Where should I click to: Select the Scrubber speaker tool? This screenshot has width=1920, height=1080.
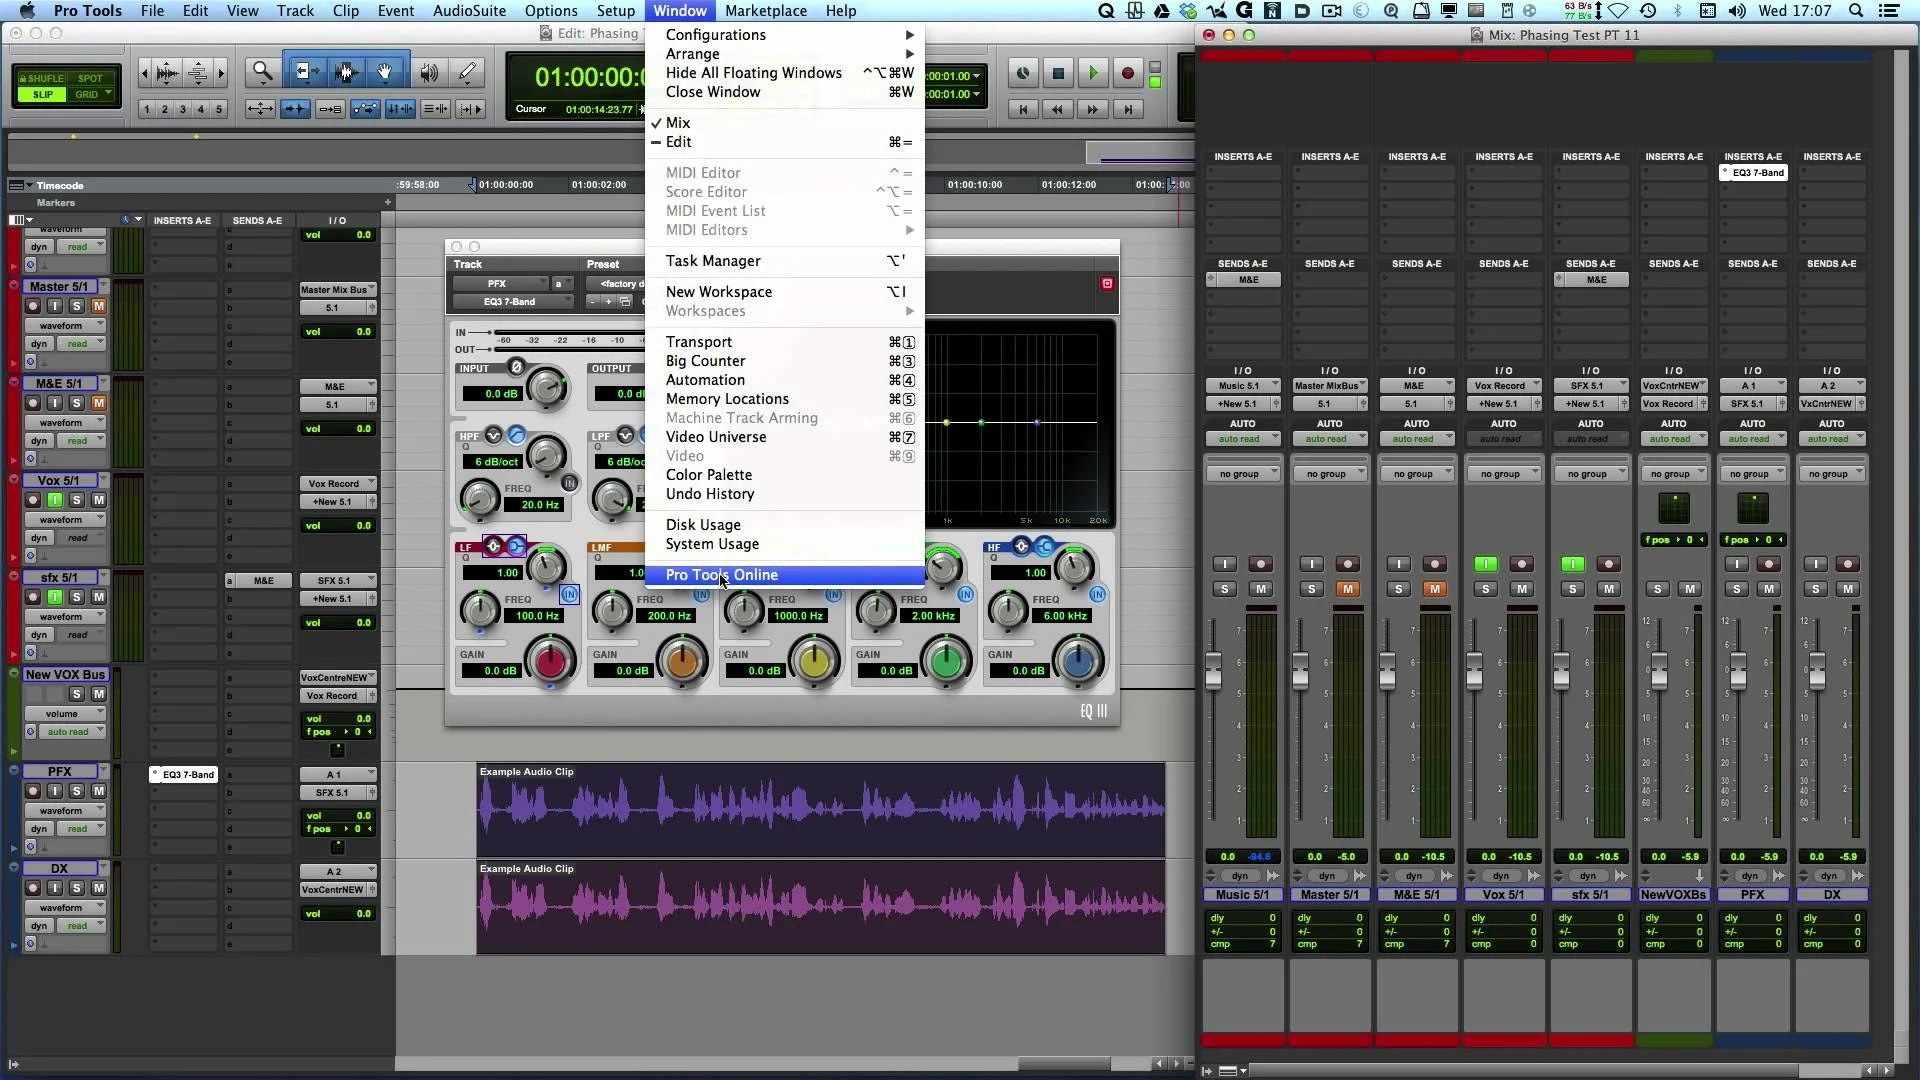pos(429,72)
